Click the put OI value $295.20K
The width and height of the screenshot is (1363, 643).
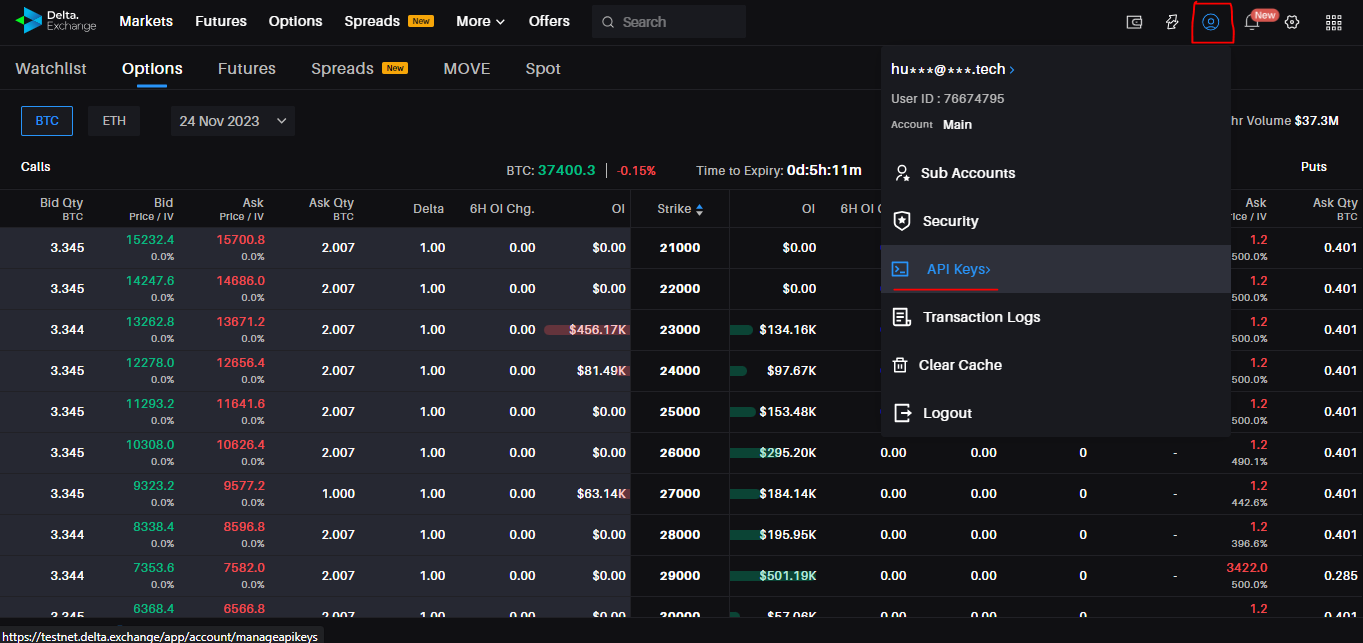[788, 453]
